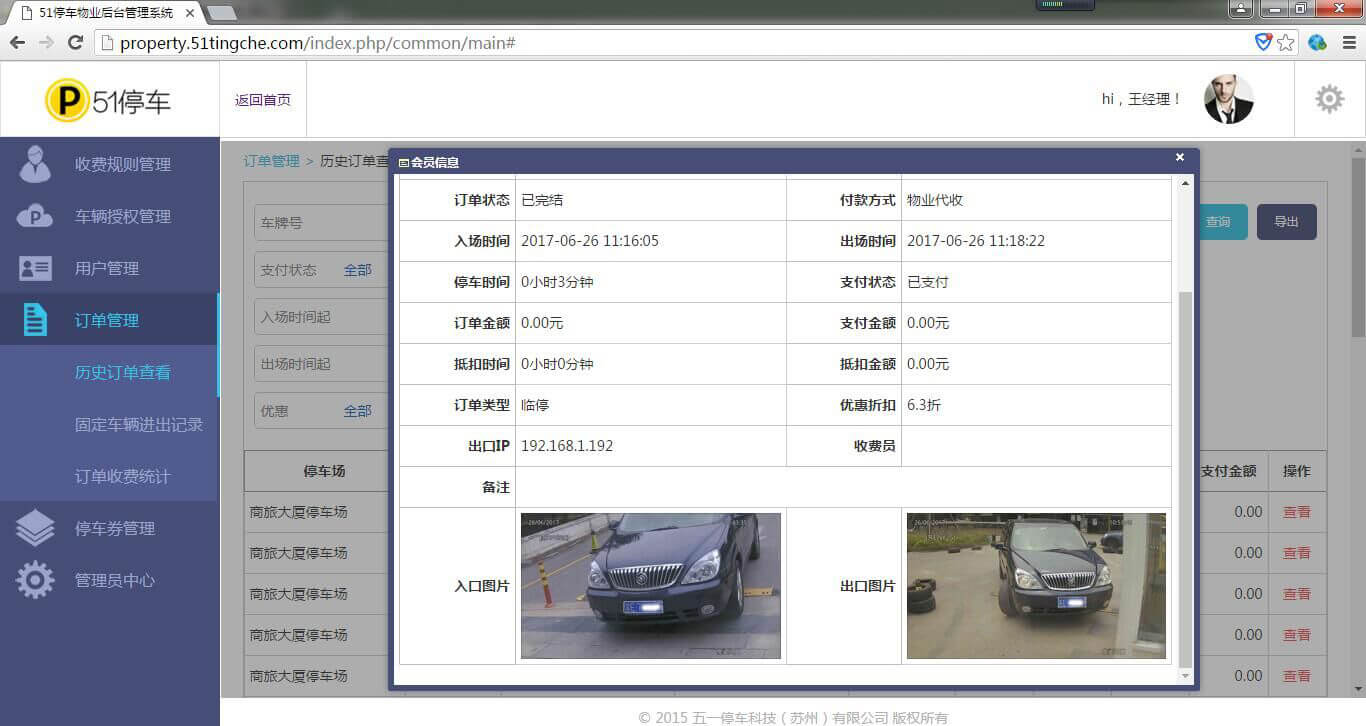
Task: Reload the page in browser
Action: click(75, 43)
